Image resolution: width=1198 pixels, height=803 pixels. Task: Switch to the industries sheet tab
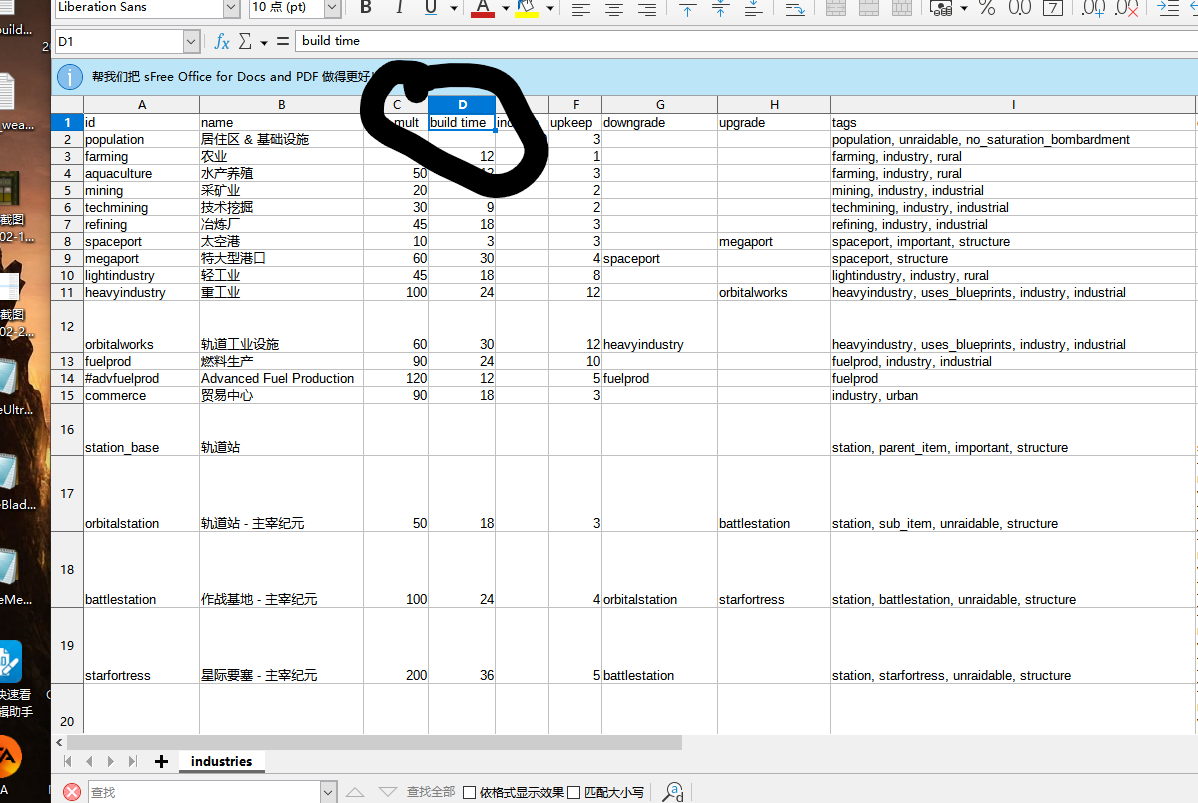pyautogui.click(x=221, y=762)
